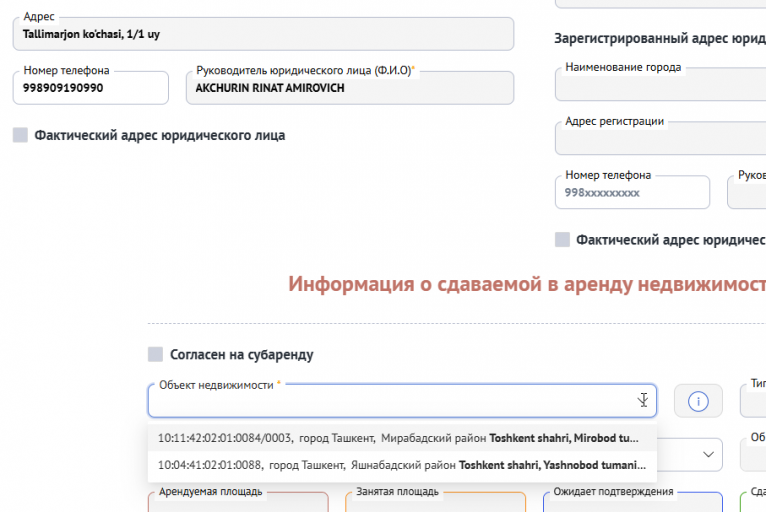Select property 10:11:42:02:01:0084/0003 Мирабадский район
Viewport: 766px width, 512px height.
pos(400,437)
